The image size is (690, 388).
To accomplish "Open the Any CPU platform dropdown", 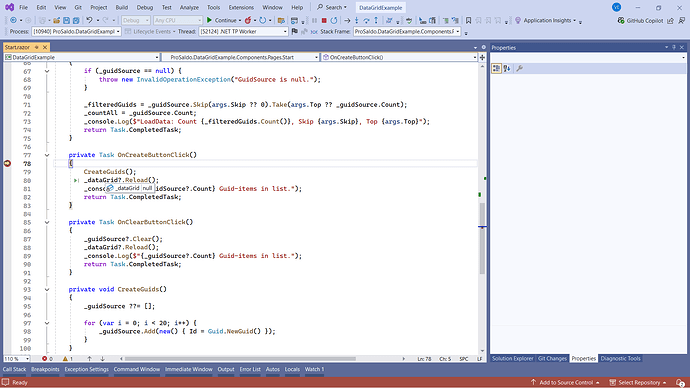I will tap(178, 20).
